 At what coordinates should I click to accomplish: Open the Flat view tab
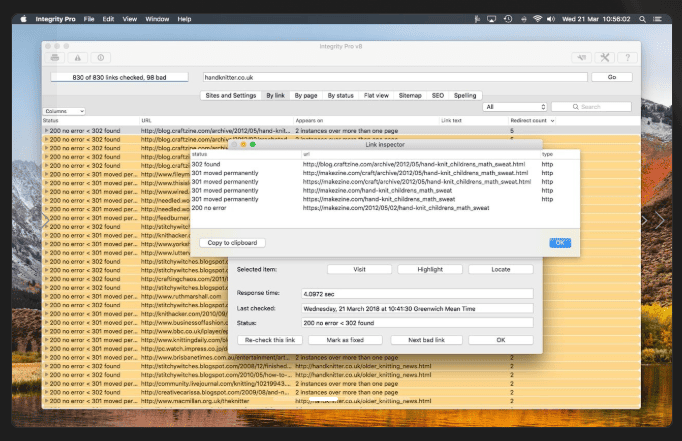376,95
